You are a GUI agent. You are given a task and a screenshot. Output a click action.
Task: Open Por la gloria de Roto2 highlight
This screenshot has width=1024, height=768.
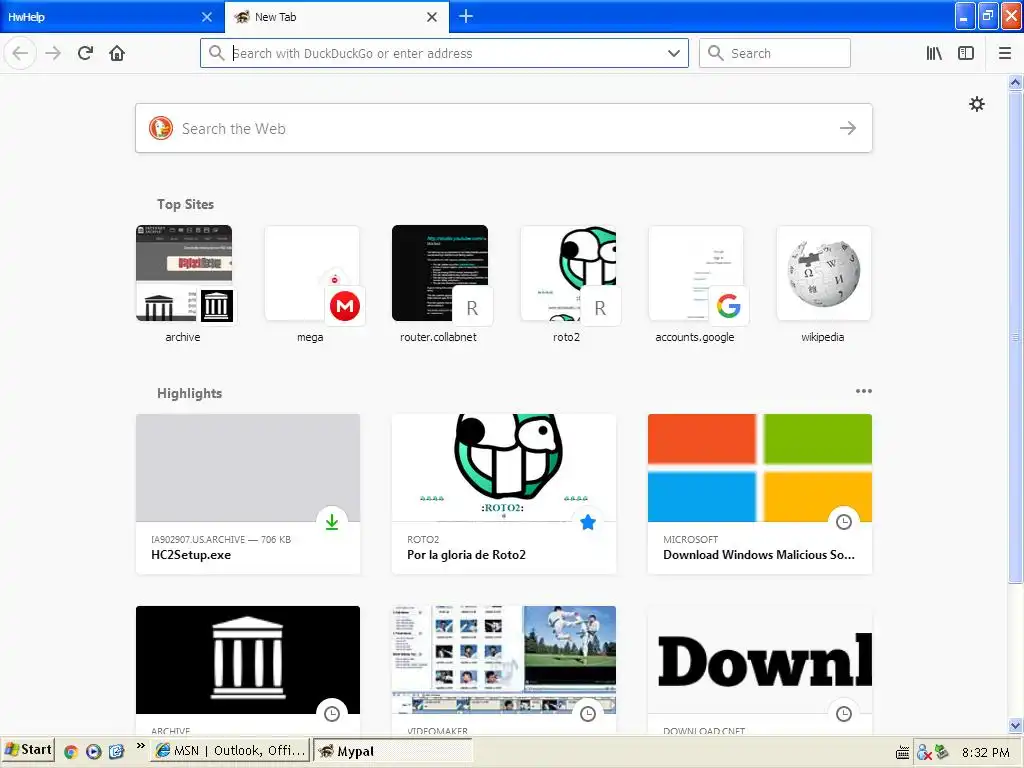click(504, 494)
